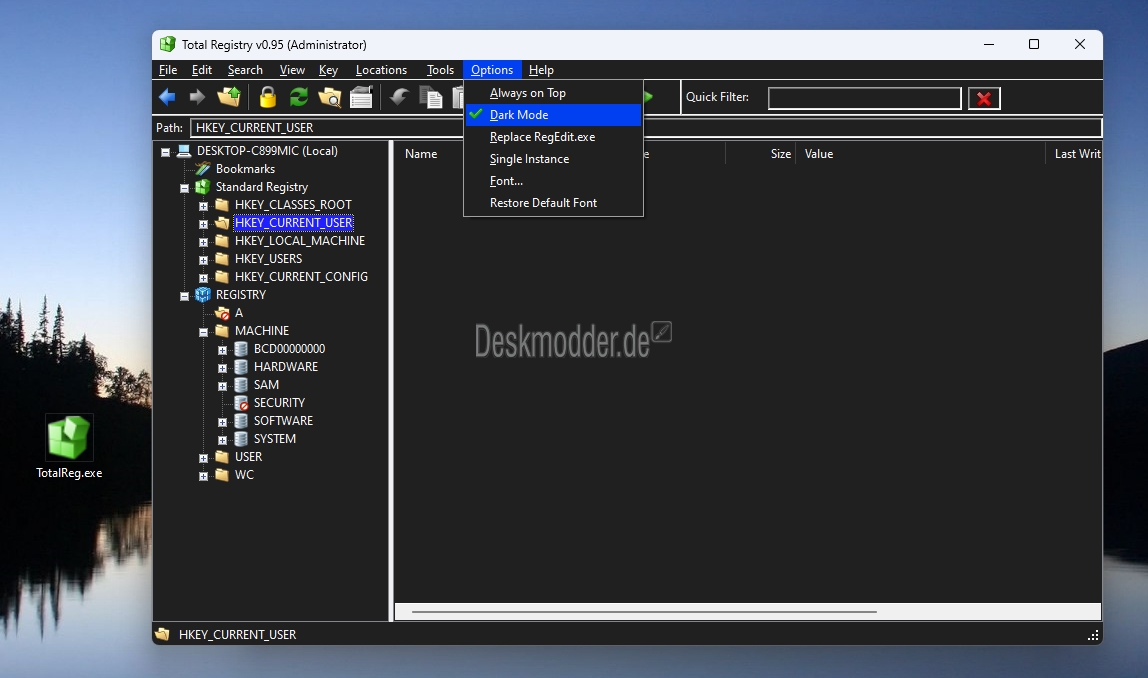Screen dimensions: 1148x678
Task: Open the Help menu
Action: (x=541, y=70)
